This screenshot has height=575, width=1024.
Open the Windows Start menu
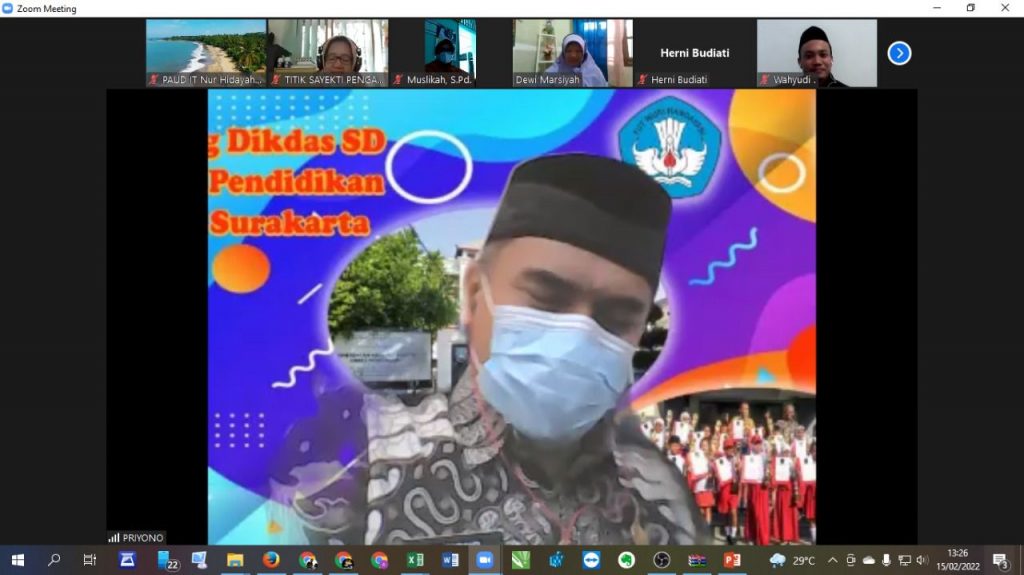pos(17,560)
